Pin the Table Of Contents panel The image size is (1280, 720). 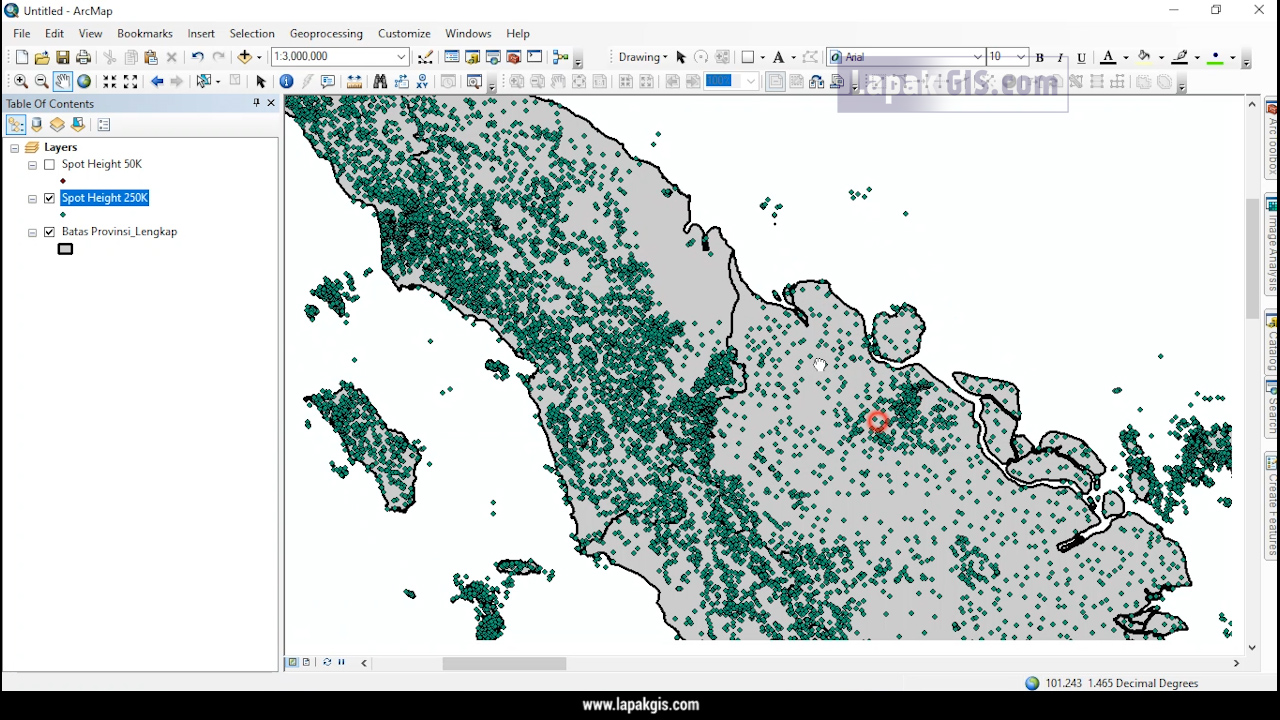pyautogui.click(x=256, y=103)
